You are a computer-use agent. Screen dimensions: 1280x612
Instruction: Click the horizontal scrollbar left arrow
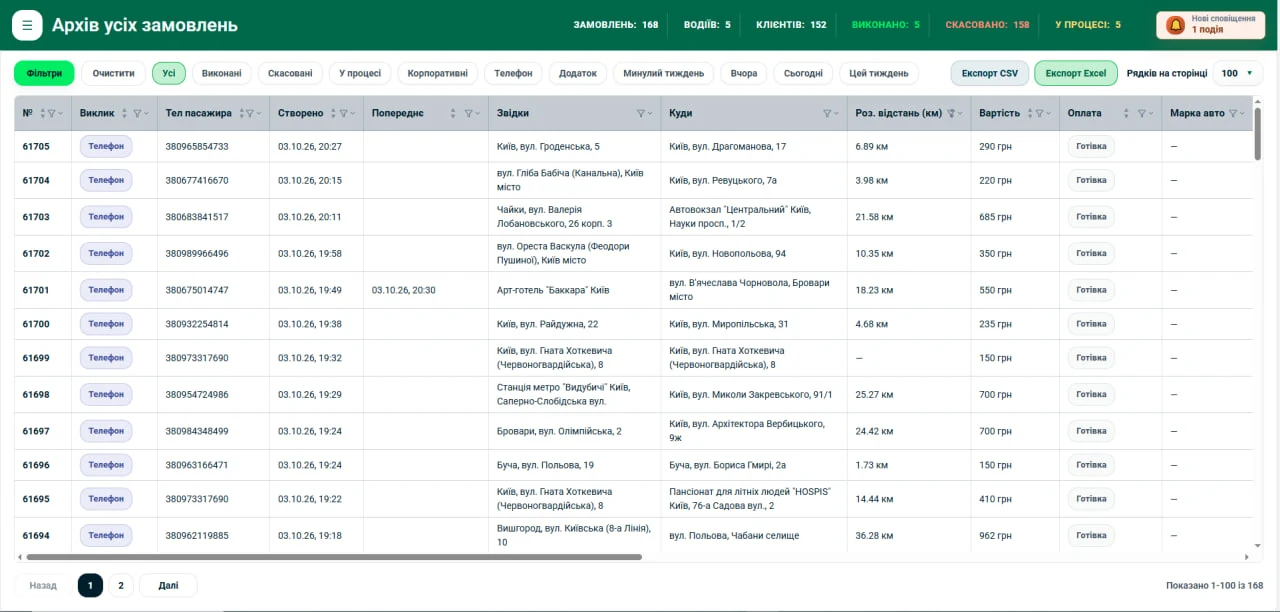coord(19,557)
